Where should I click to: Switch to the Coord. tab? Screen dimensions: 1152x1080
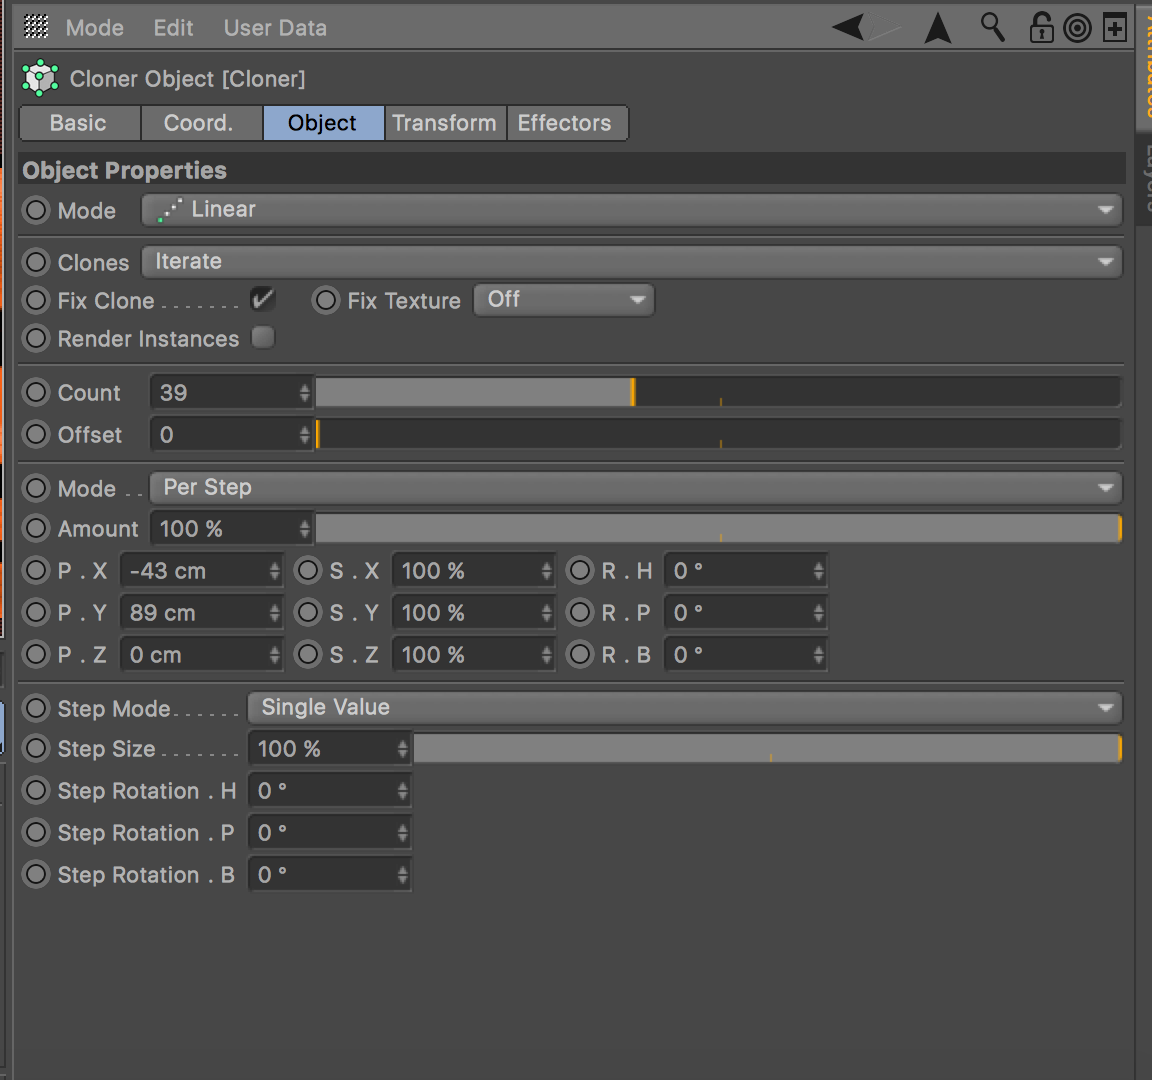(x=201, y=123)
